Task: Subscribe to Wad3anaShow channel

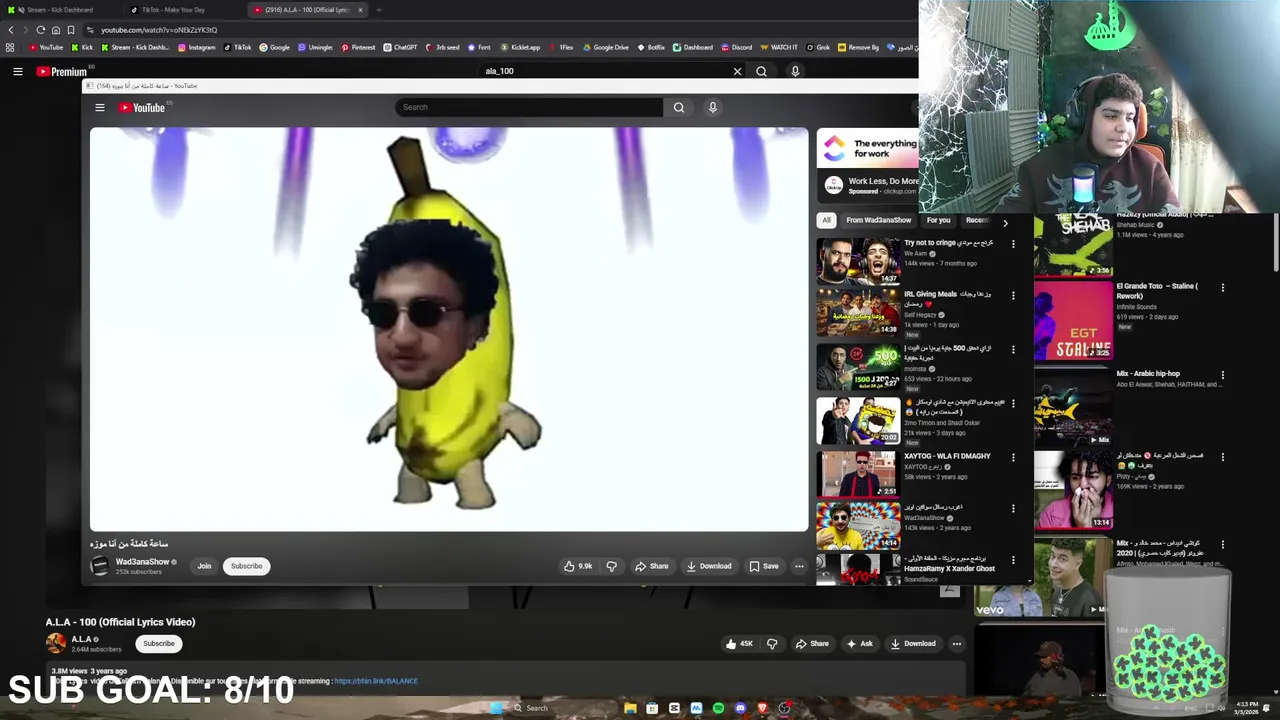Action: (x=246, y=566)
